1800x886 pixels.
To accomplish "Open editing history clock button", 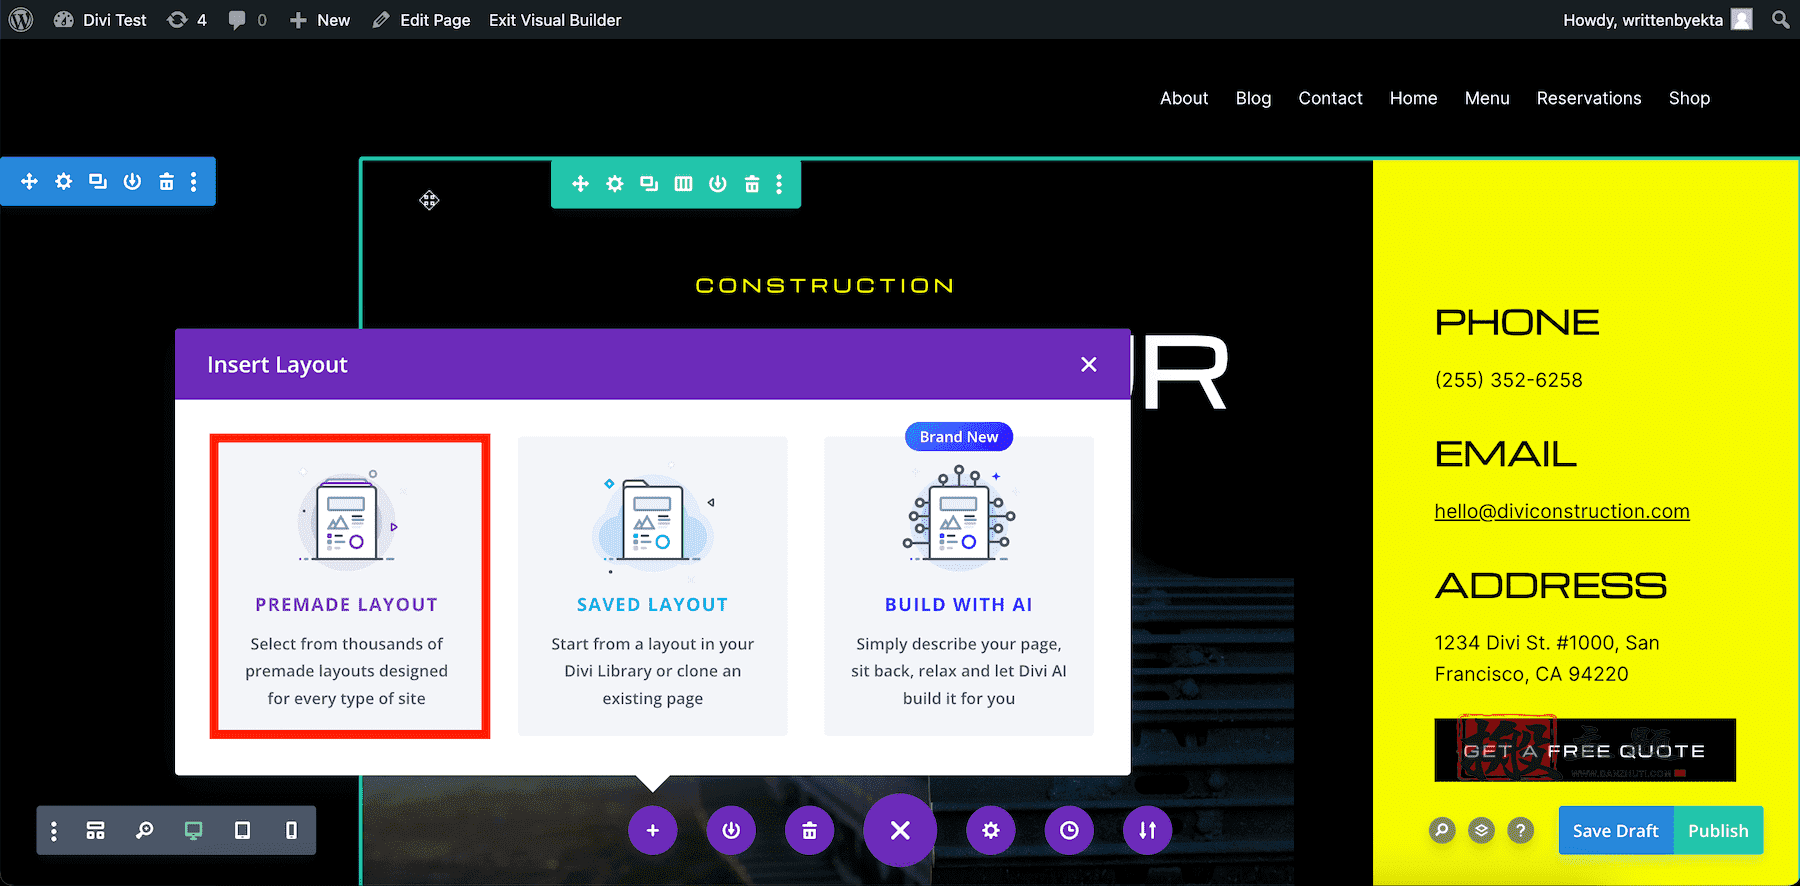I will click(x=1070, y=831).
